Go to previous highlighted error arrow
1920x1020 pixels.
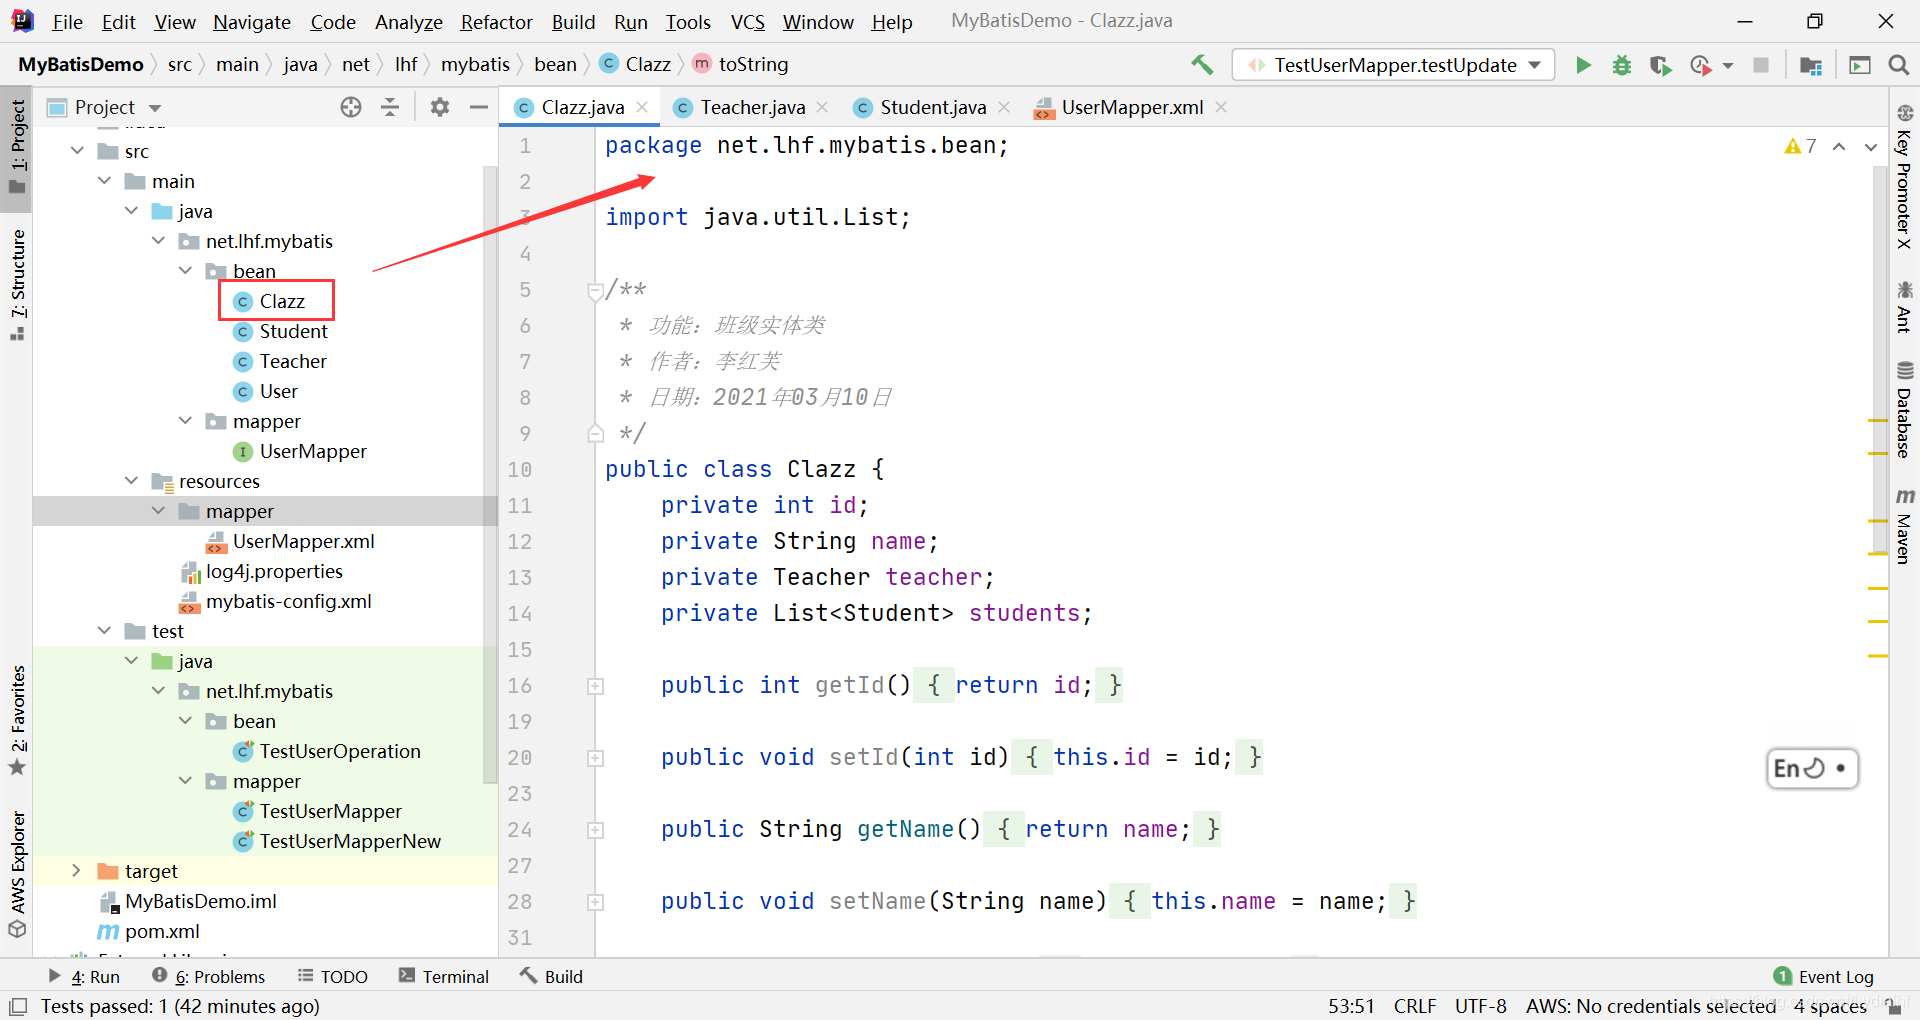(1839, 146)
